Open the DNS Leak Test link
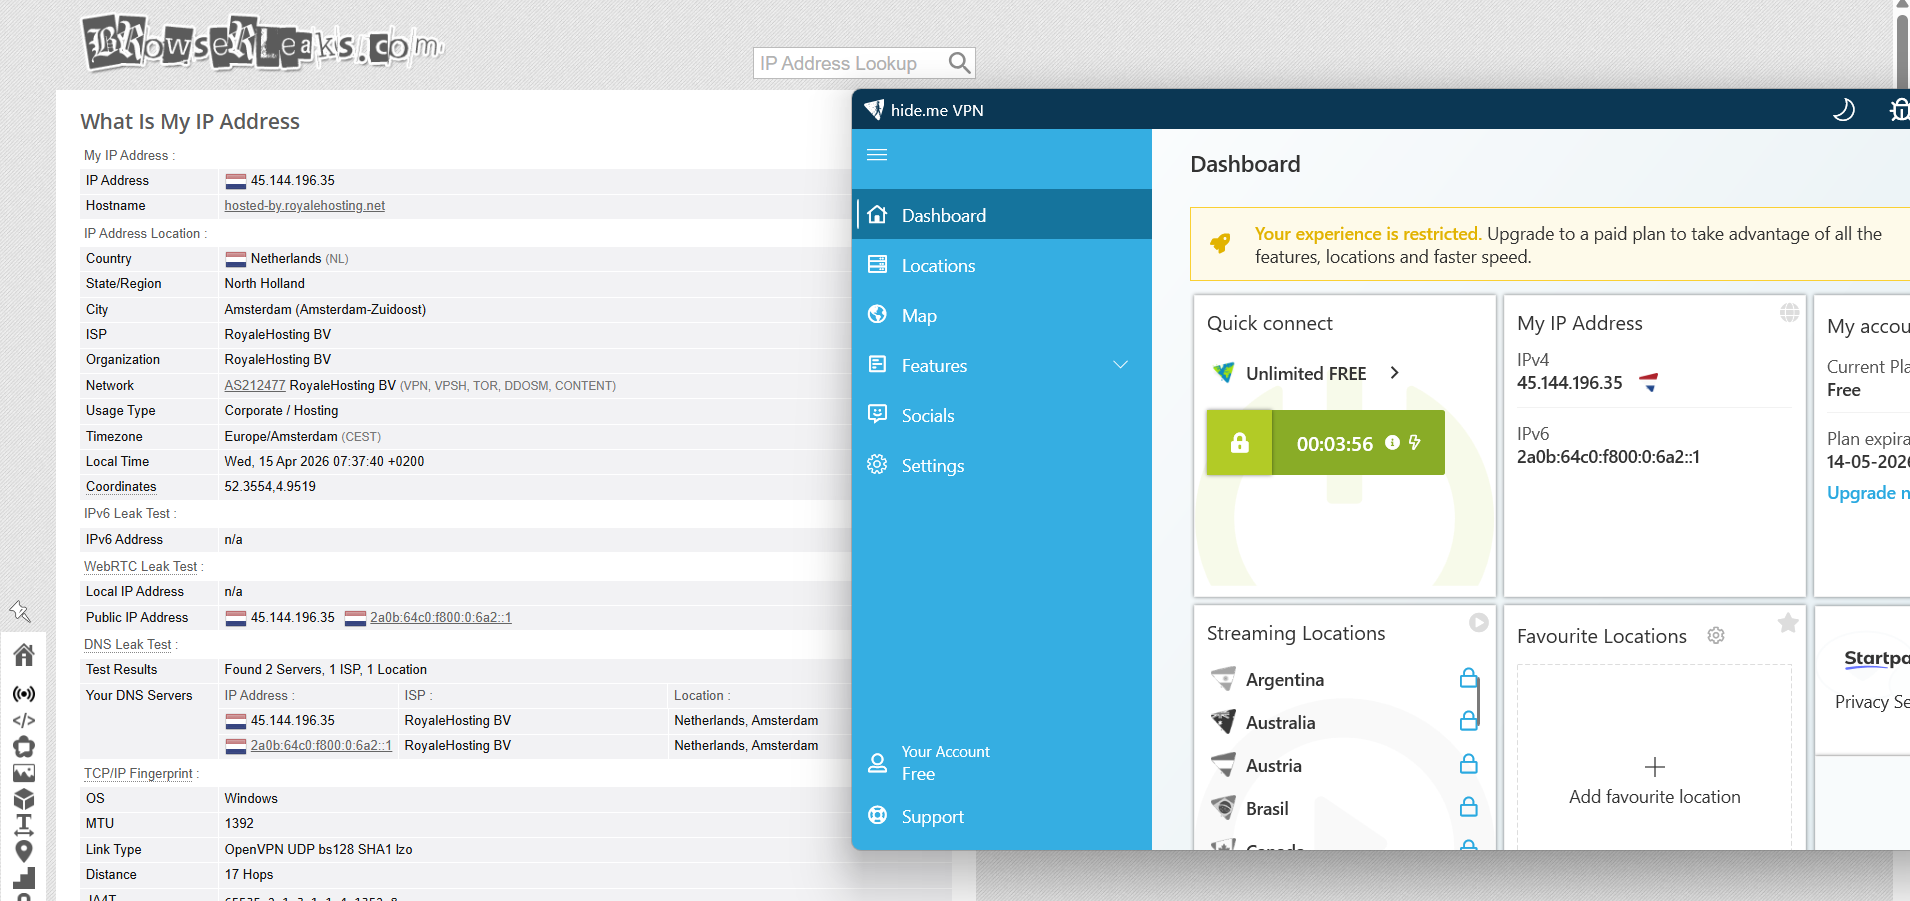 128,645
